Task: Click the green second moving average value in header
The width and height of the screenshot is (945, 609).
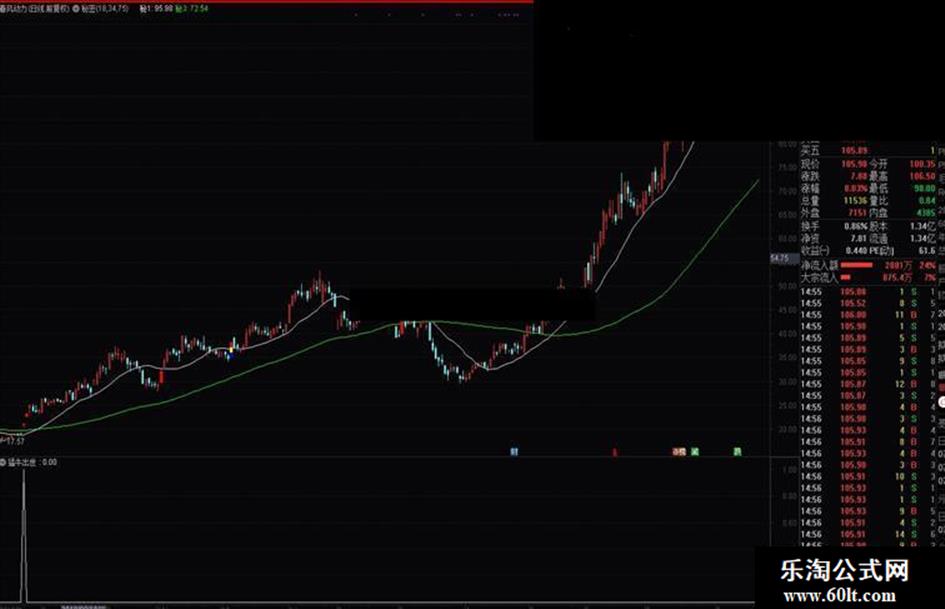Action: 192,9
